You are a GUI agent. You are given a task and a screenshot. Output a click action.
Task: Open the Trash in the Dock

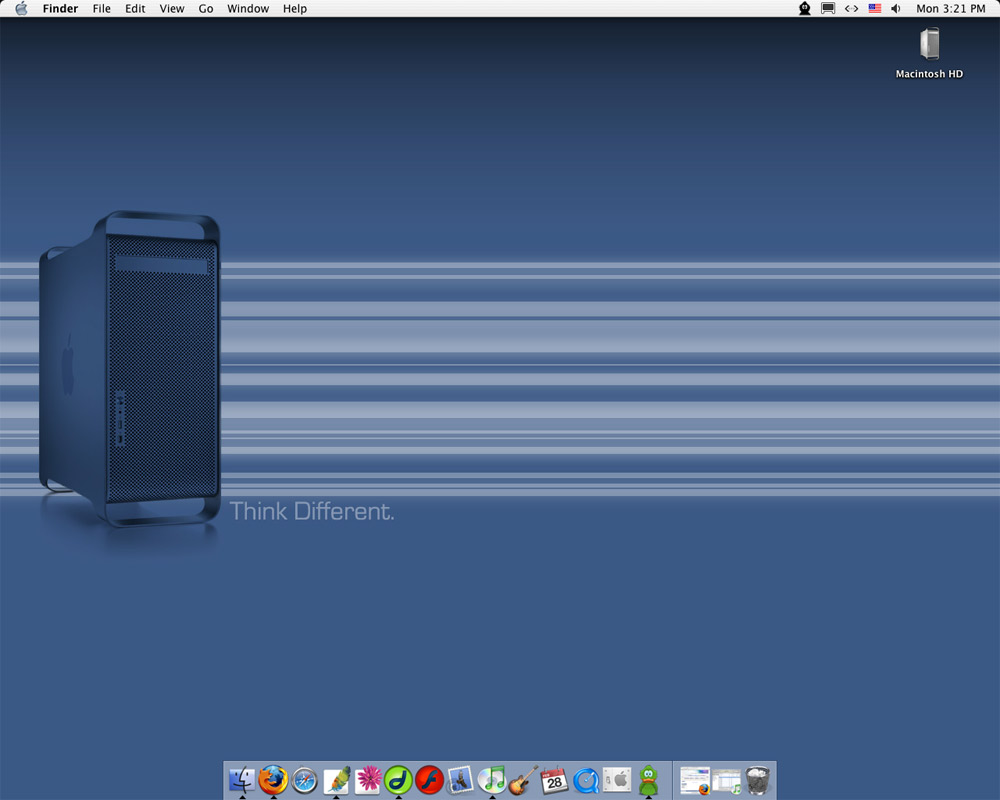tap(758, 780)
